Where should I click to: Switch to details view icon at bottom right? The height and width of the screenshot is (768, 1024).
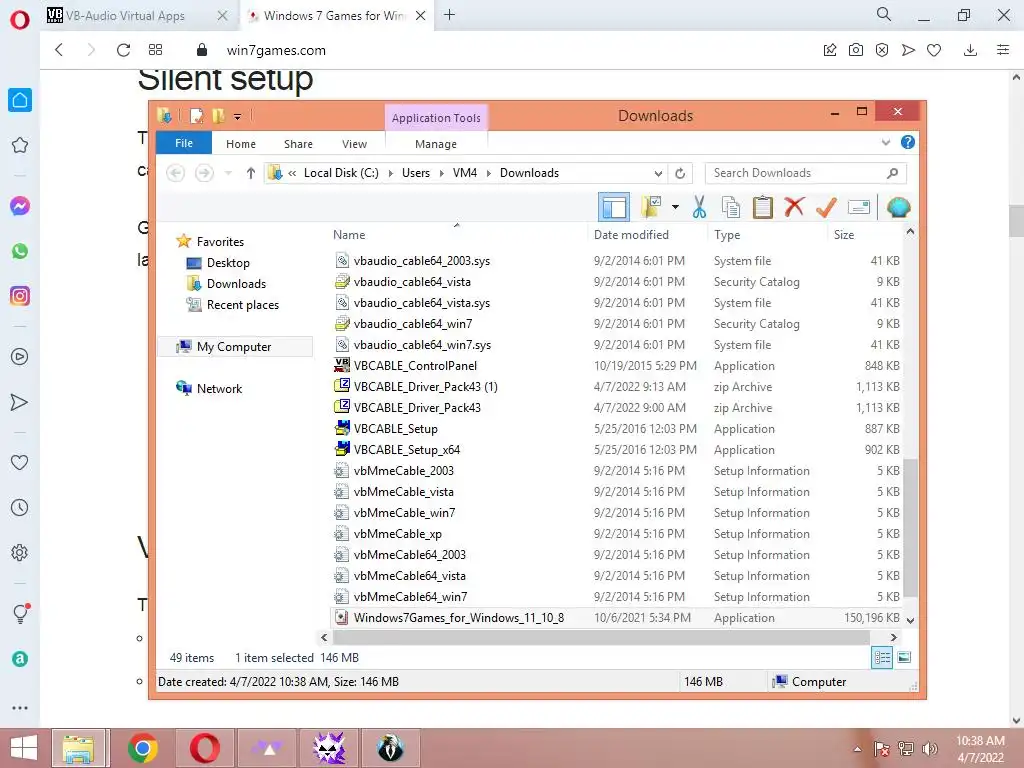(882, 658)
